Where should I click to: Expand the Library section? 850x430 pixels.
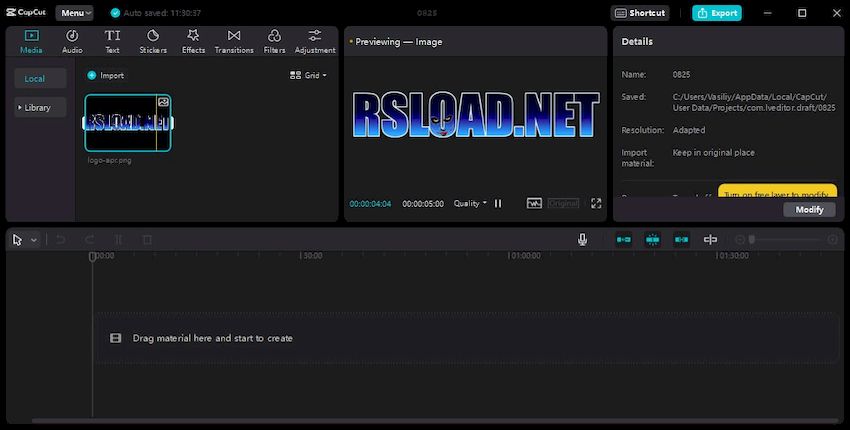coord(40,107)
